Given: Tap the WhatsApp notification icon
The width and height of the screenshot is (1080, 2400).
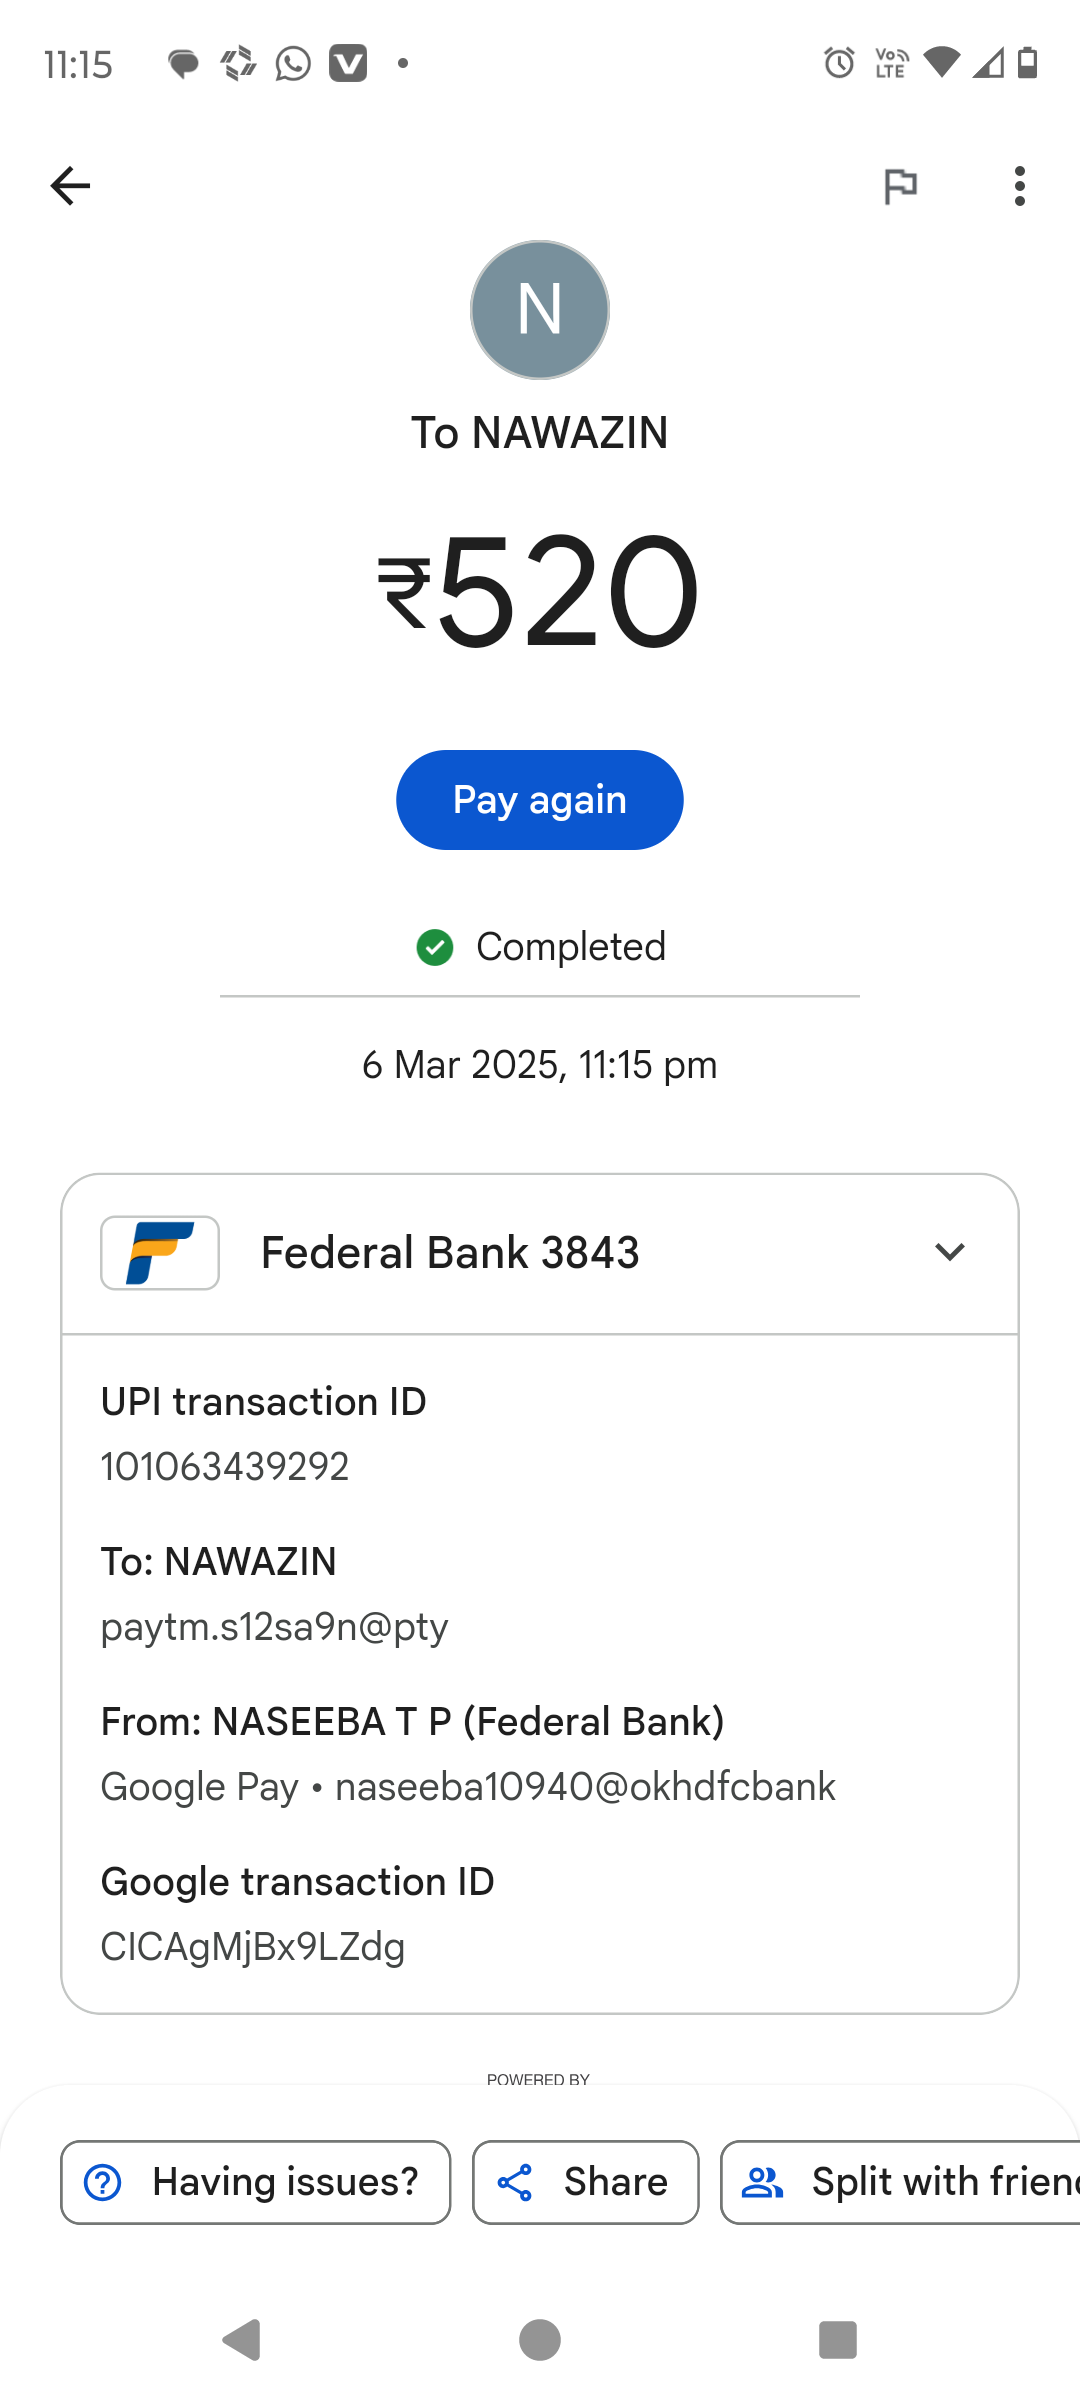Looking at the screenshot, I should click(293, 64).
